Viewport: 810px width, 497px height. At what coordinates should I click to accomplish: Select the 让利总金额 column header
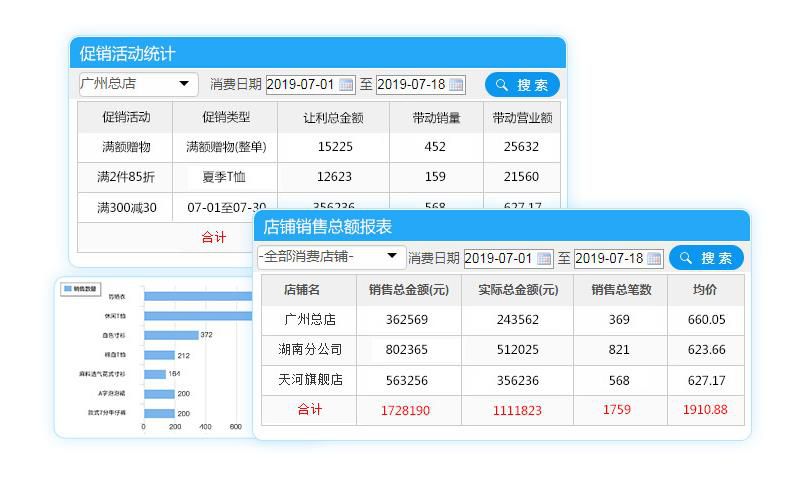pos(333,117)
